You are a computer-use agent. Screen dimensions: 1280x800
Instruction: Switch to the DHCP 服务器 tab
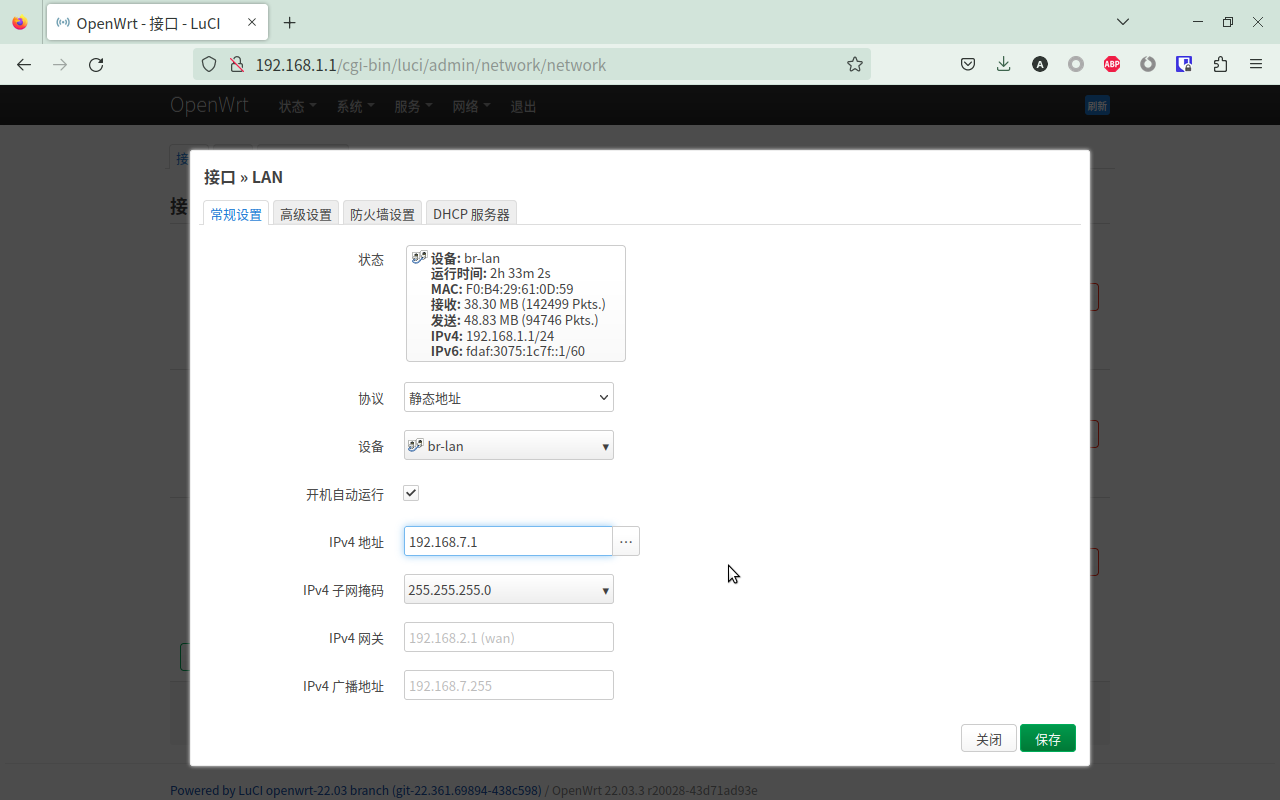[x=471, y=214]
